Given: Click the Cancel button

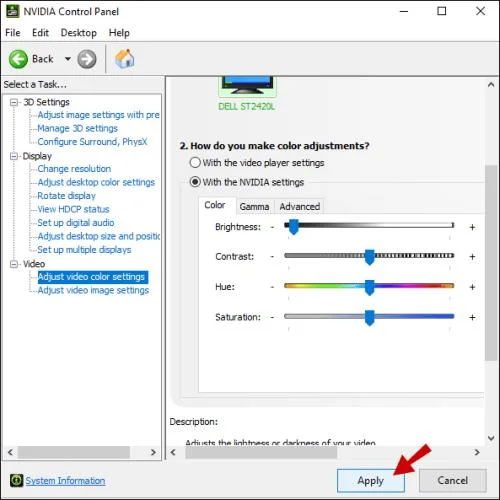Looking at the screenshot, I should pos(453,481).
